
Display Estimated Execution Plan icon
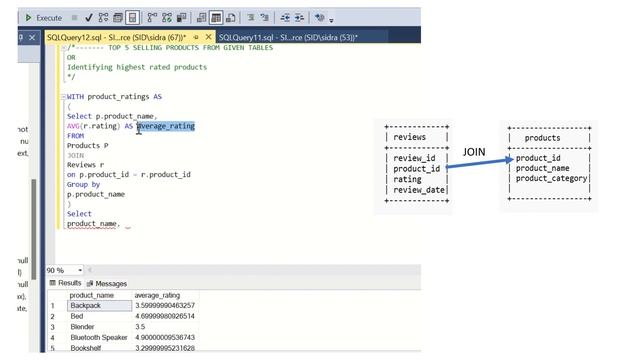click(x=103, y=18)
